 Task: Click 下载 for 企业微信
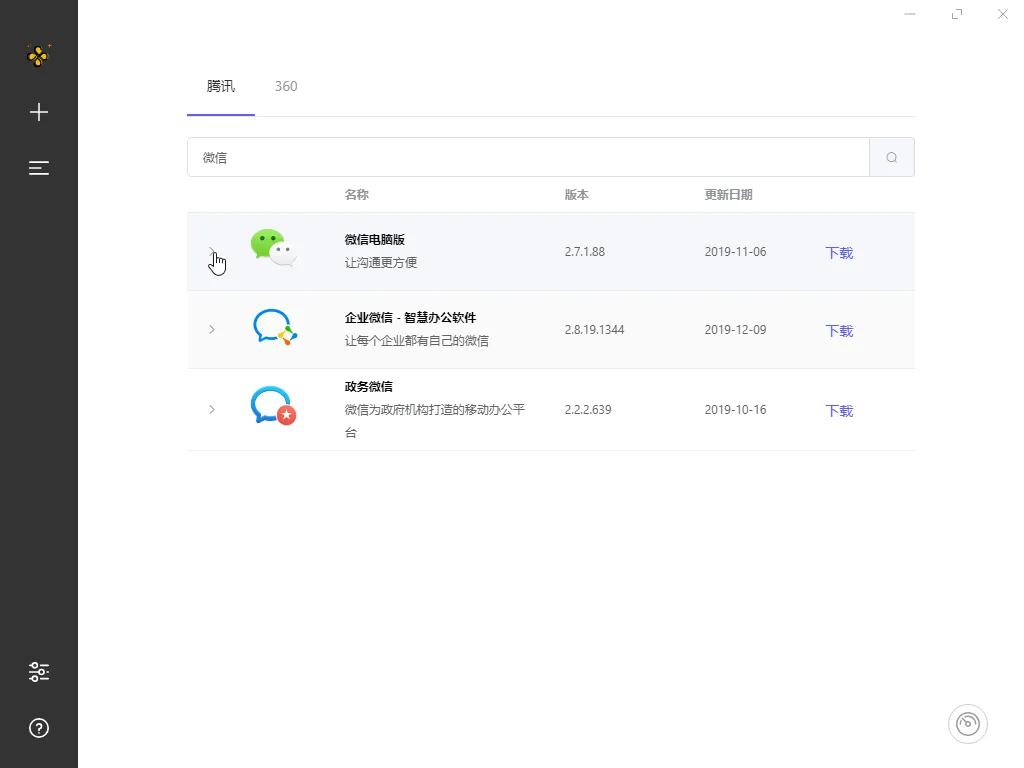838,331
